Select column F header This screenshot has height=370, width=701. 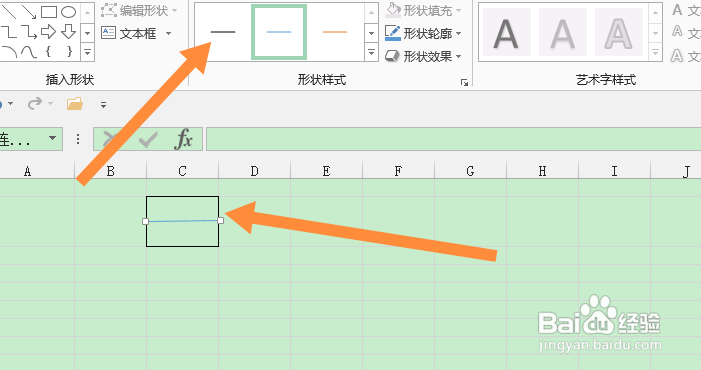(398, 171)
